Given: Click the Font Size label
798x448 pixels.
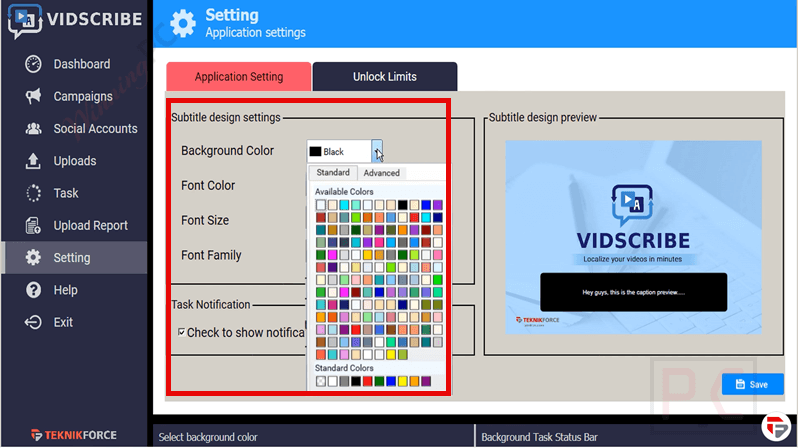Looking at the screenshot, I should click(x=205, y=220).
